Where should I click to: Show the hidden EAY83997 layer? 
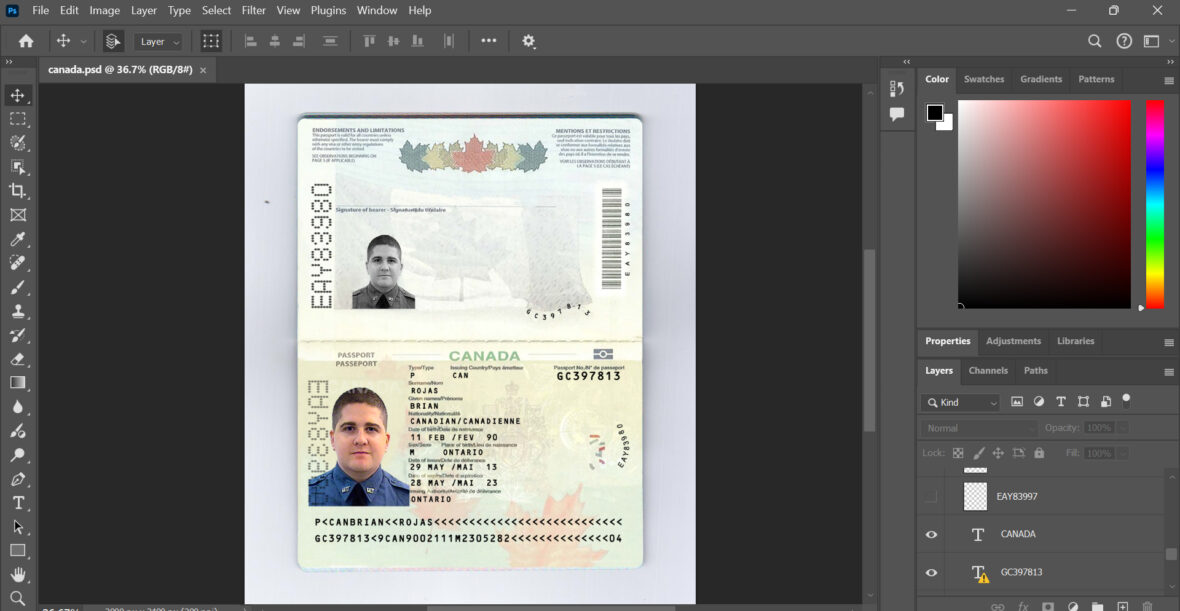pos(931,497)
